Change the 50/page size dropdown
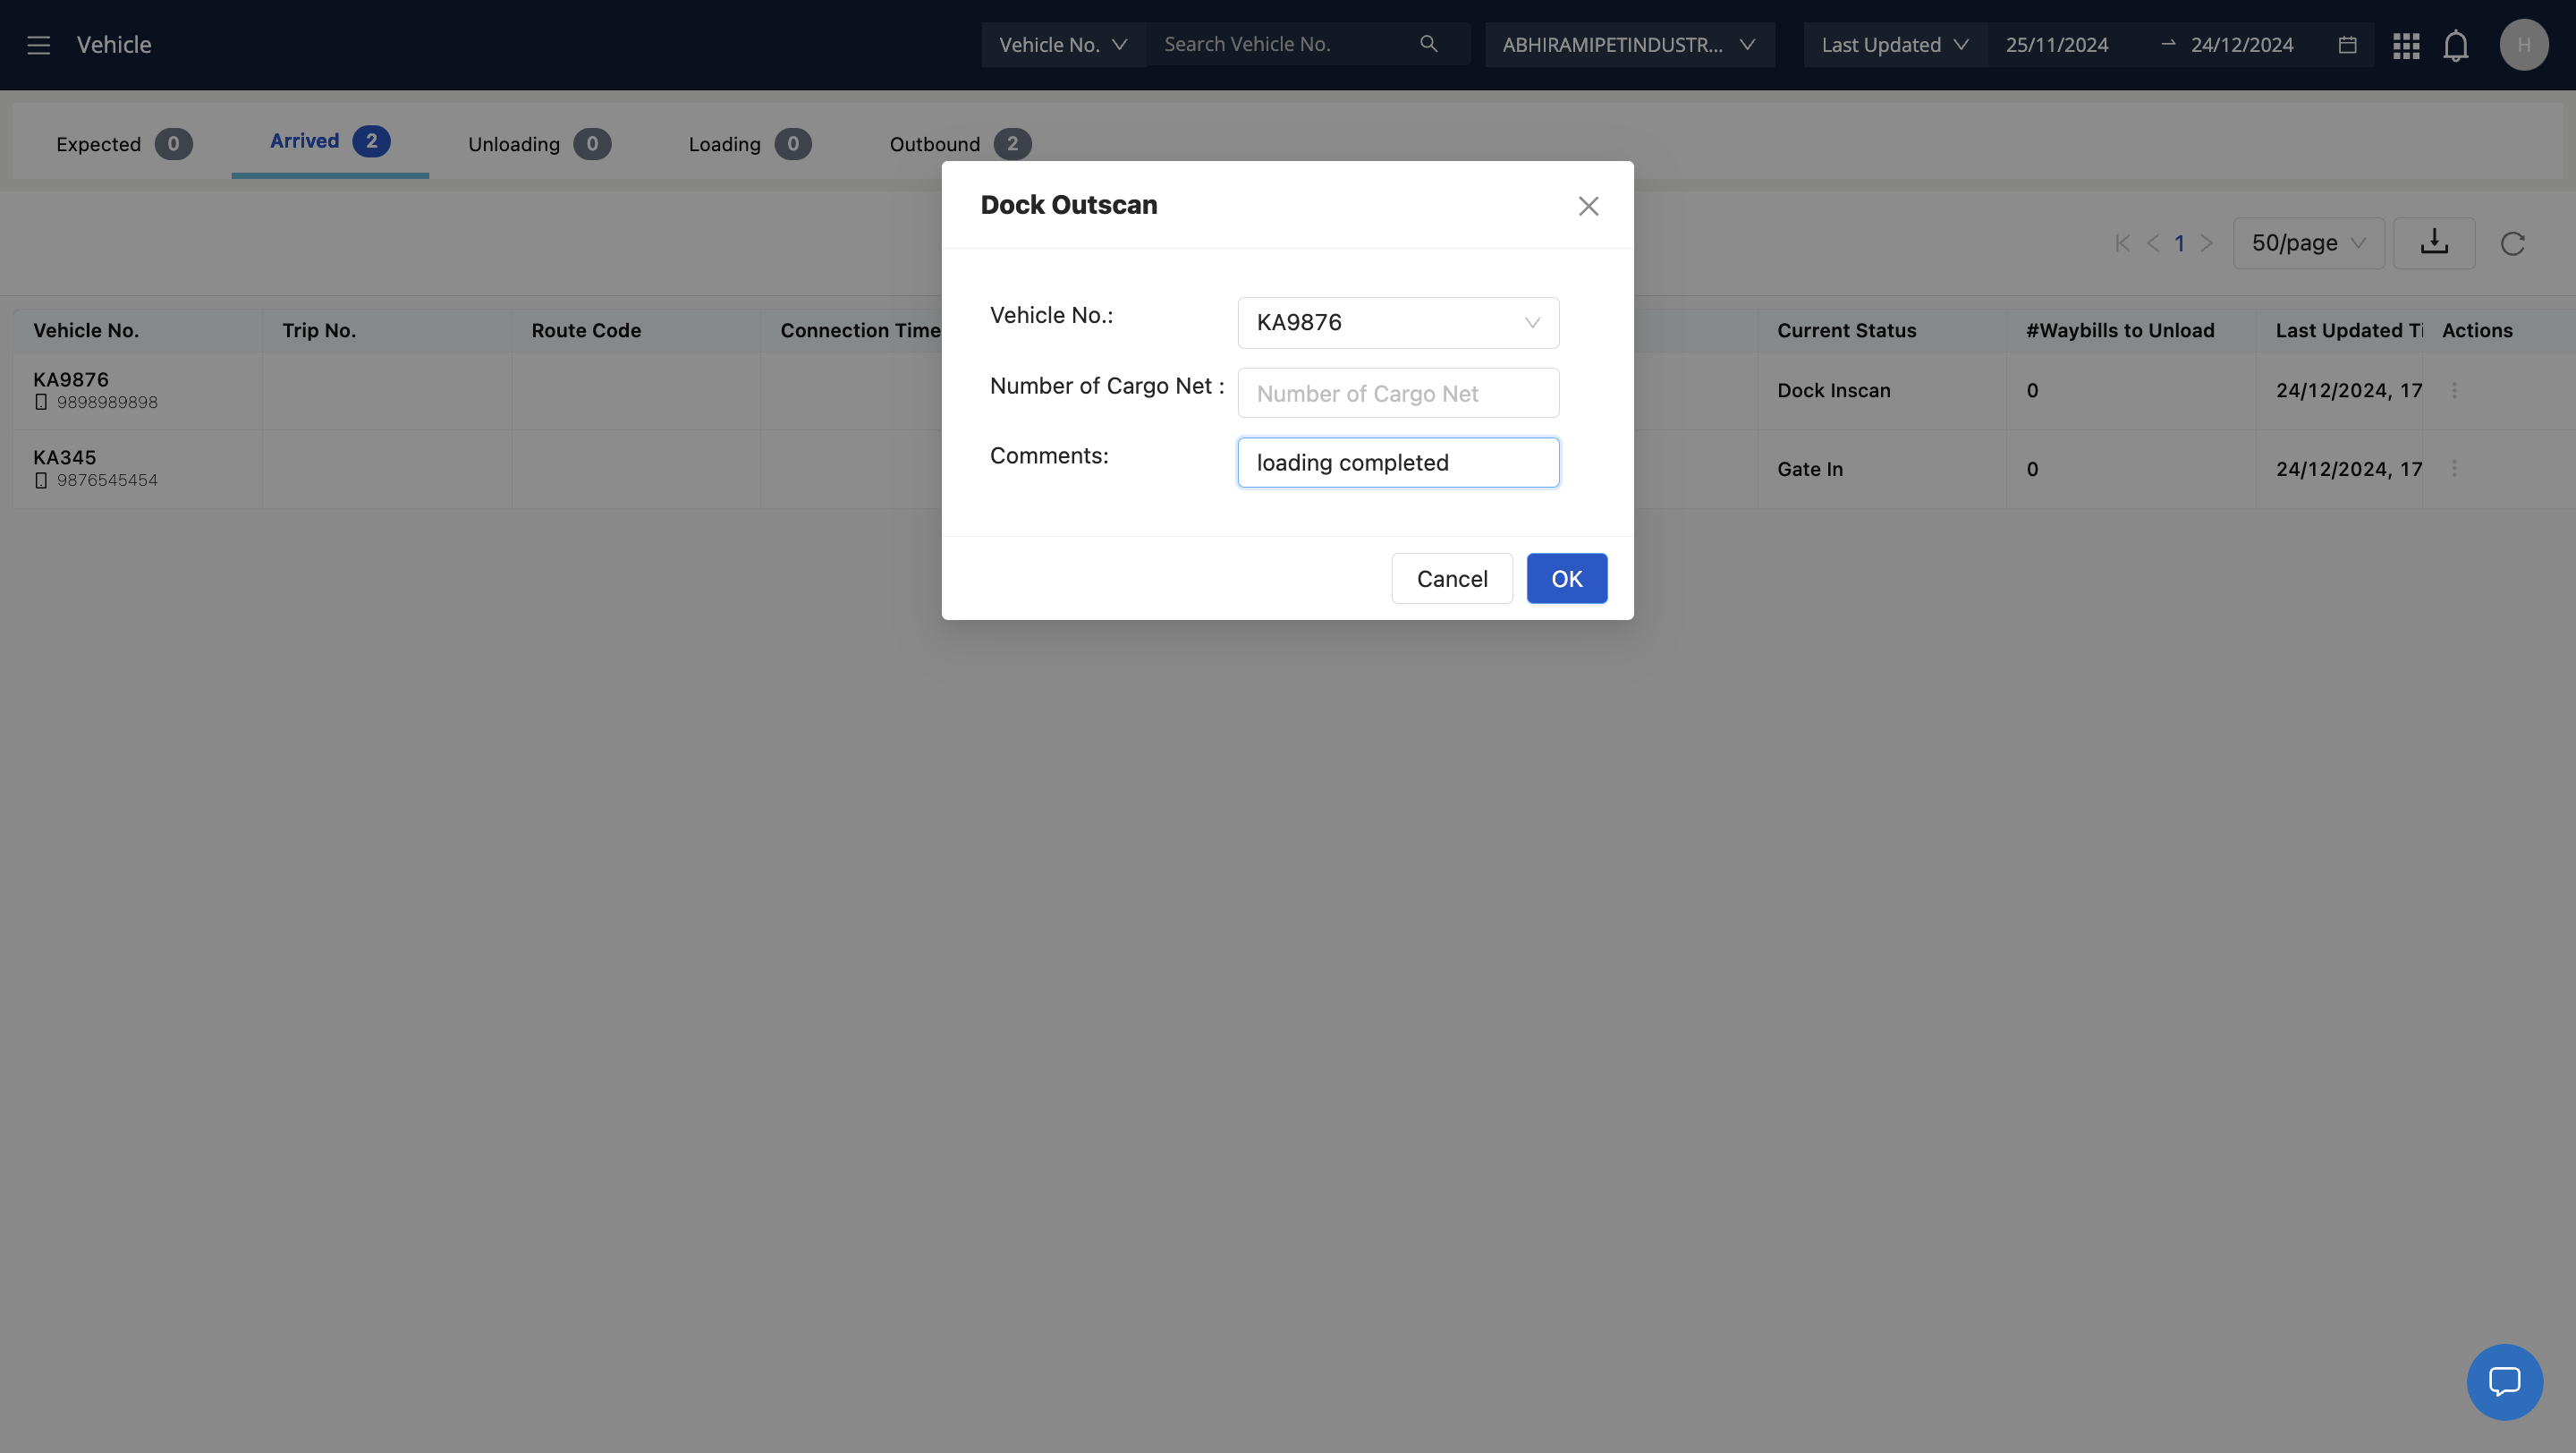Viewport: 2576px width, 1453px height. [2308, 243]
